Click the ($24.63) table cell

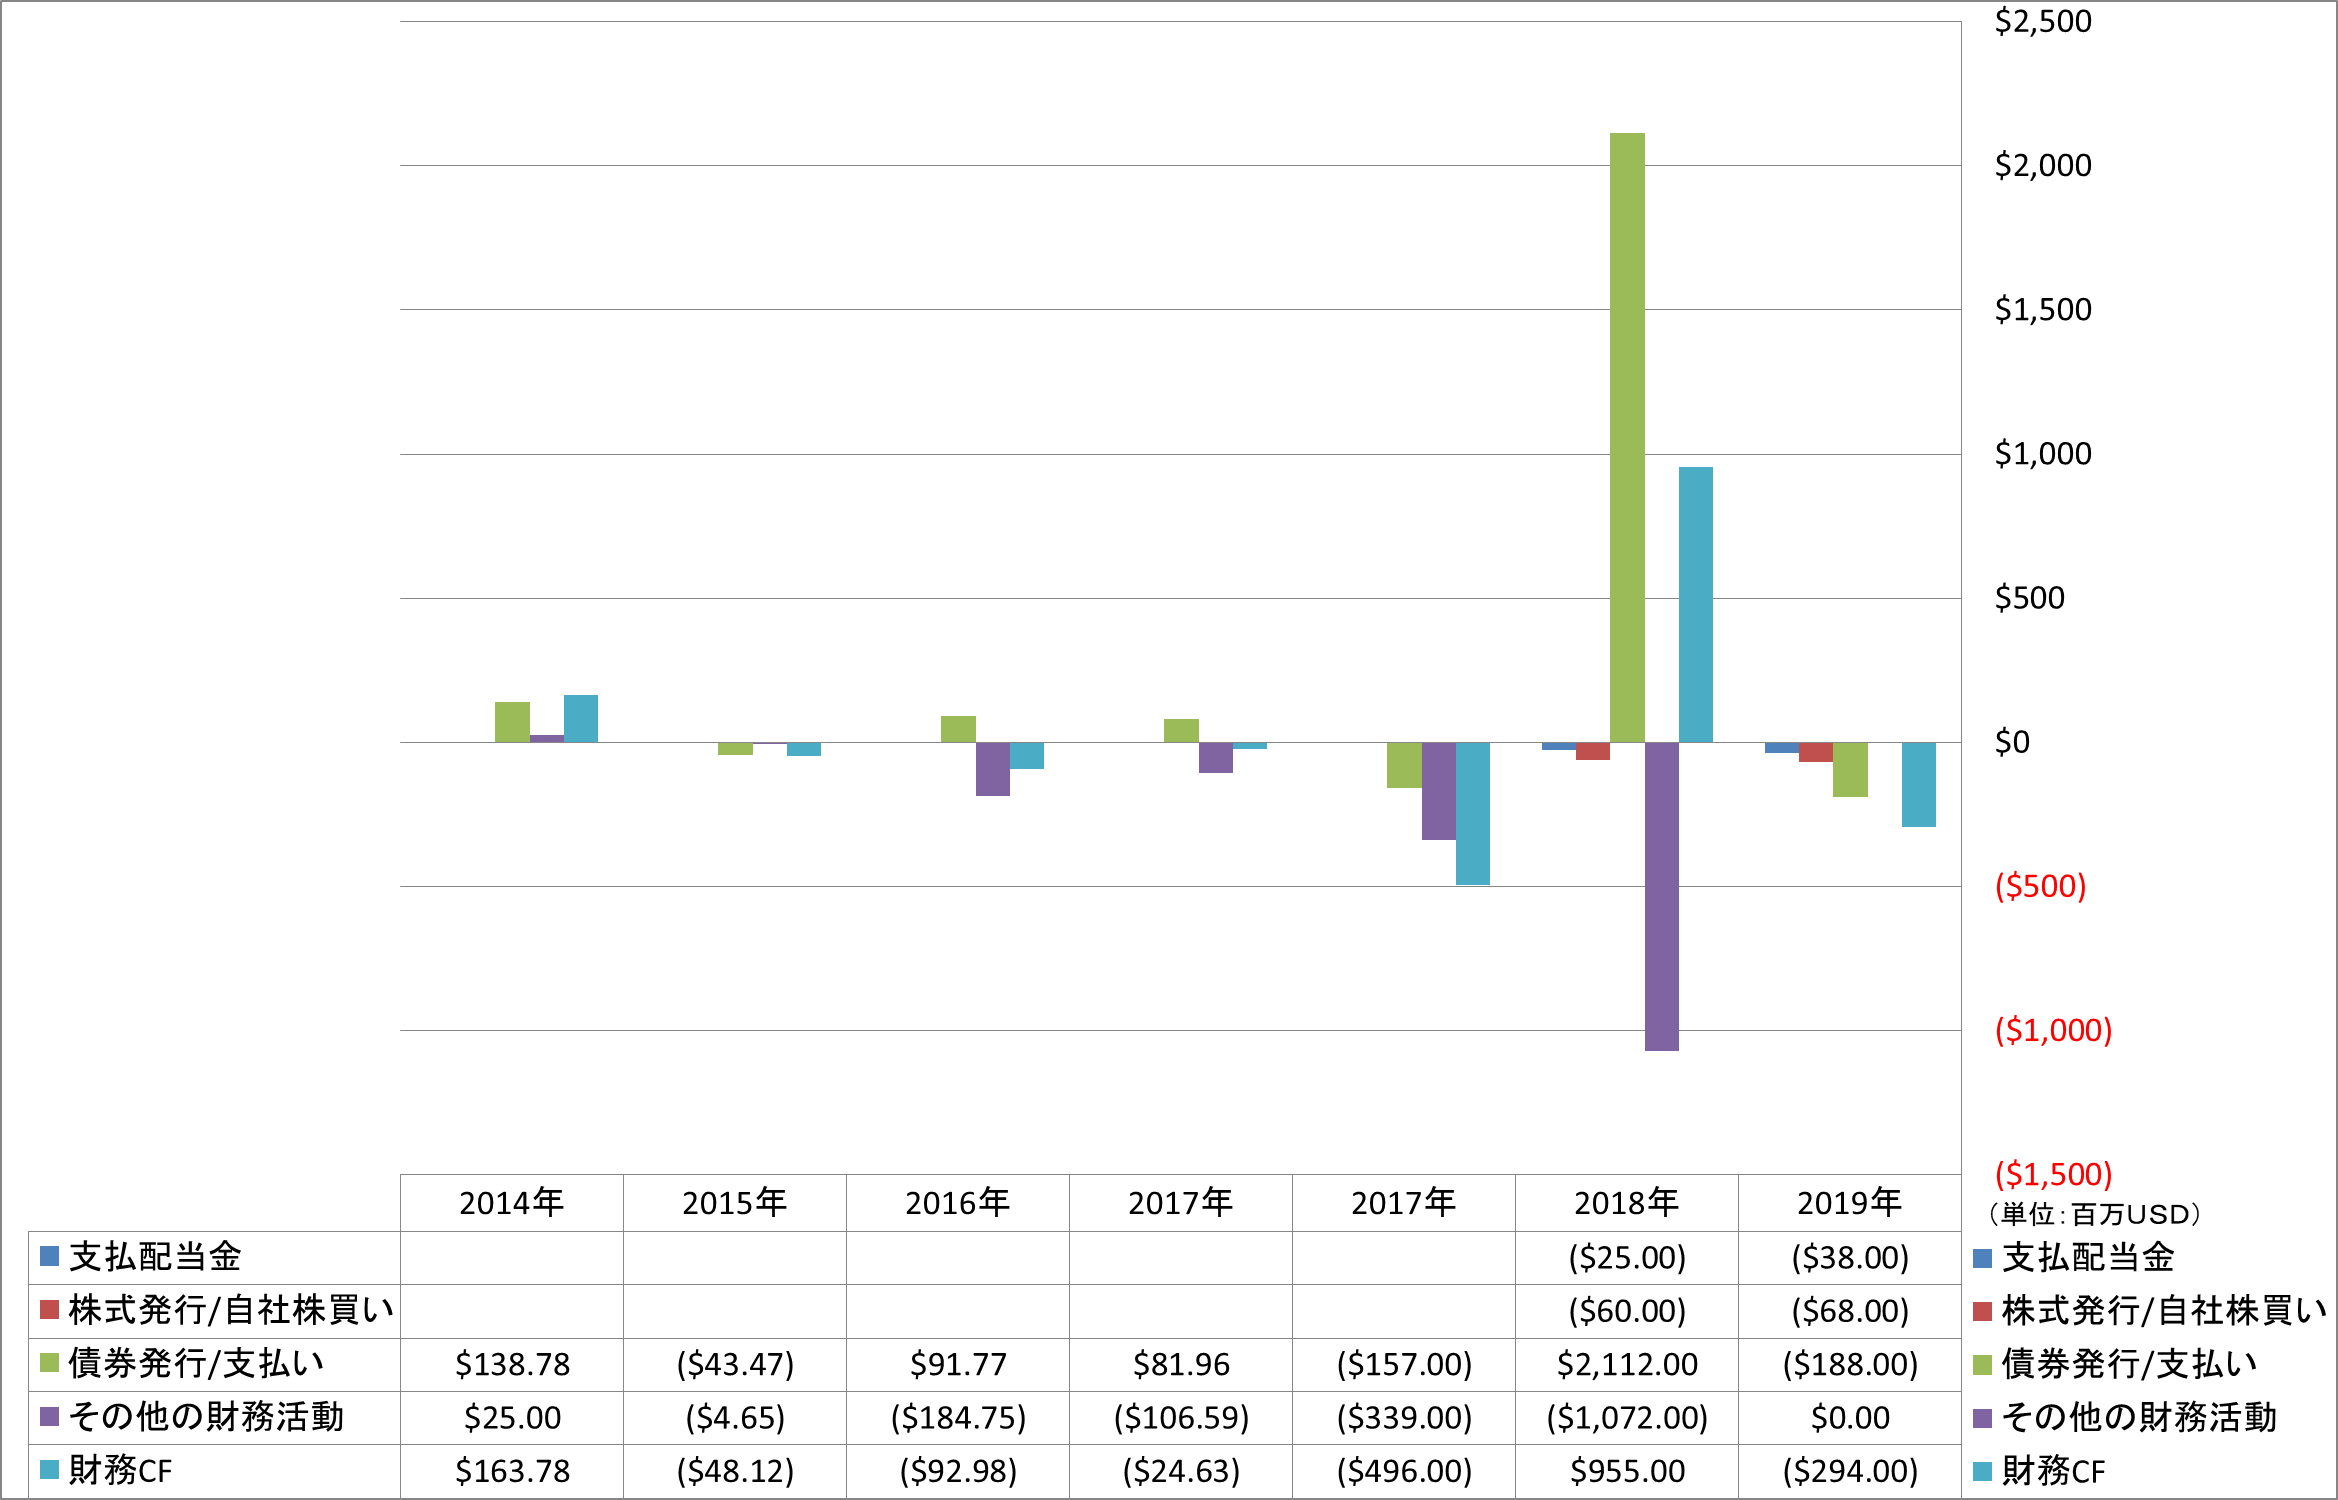point(1181,1471)
